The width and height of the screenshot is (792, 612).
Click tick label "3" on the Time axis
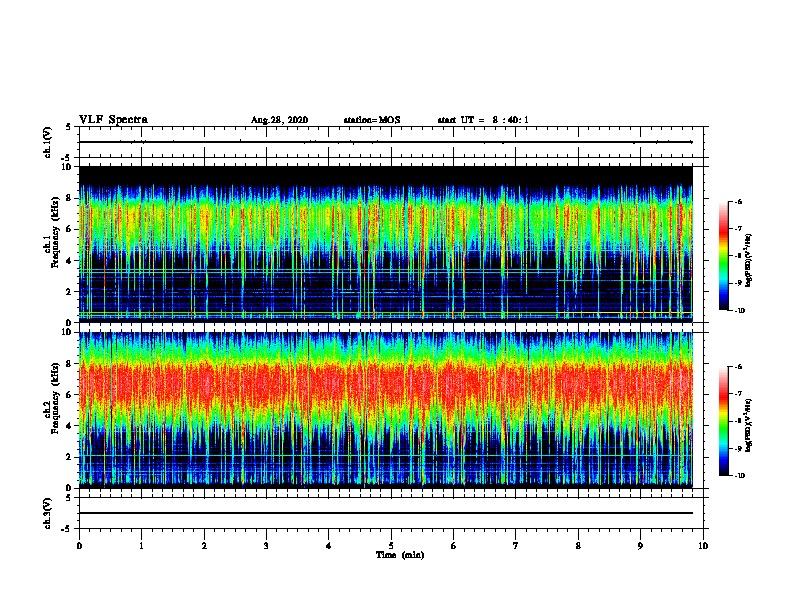[266, 546]
